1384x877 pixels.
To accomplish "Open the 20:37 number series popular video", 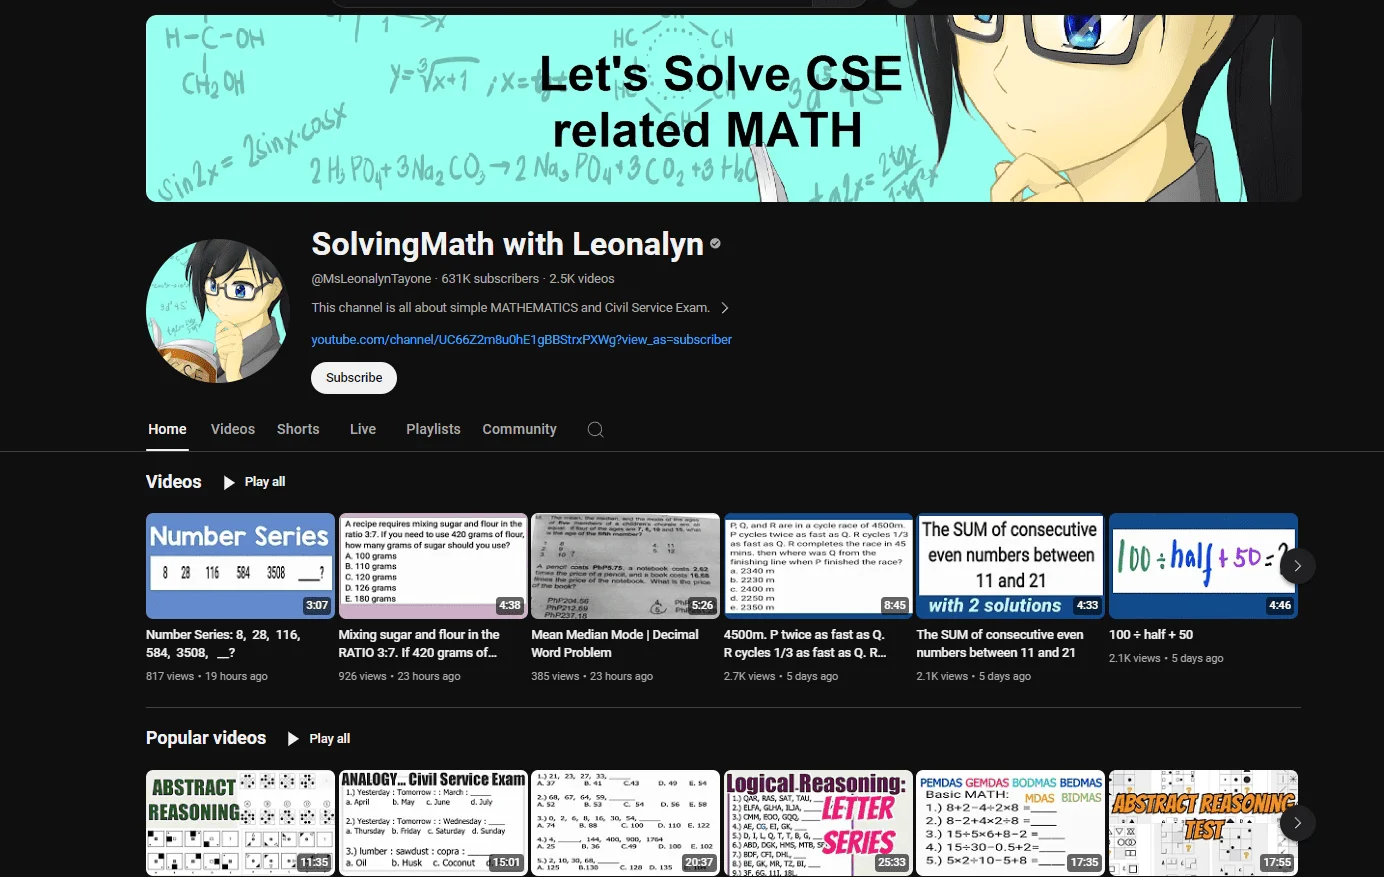I will coord(625,823).
